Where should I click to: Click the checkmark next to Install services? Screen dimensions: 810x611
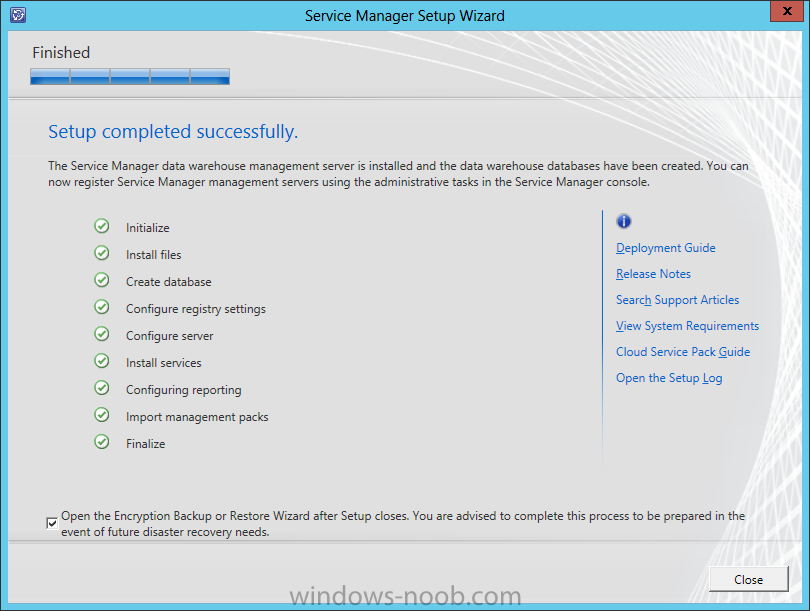(102, 361)
